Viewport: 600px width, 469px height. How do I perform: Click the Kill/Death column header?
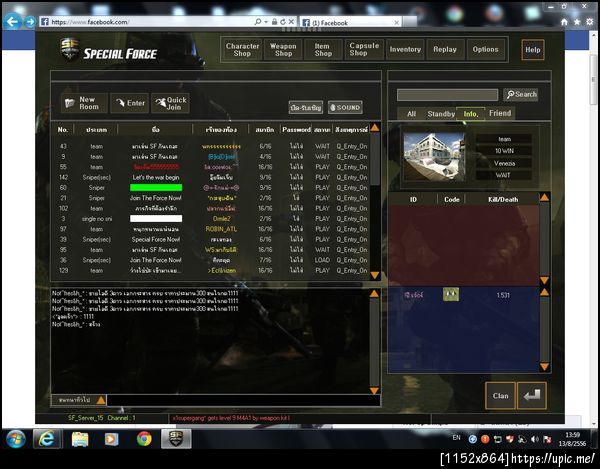pos(503,199)
